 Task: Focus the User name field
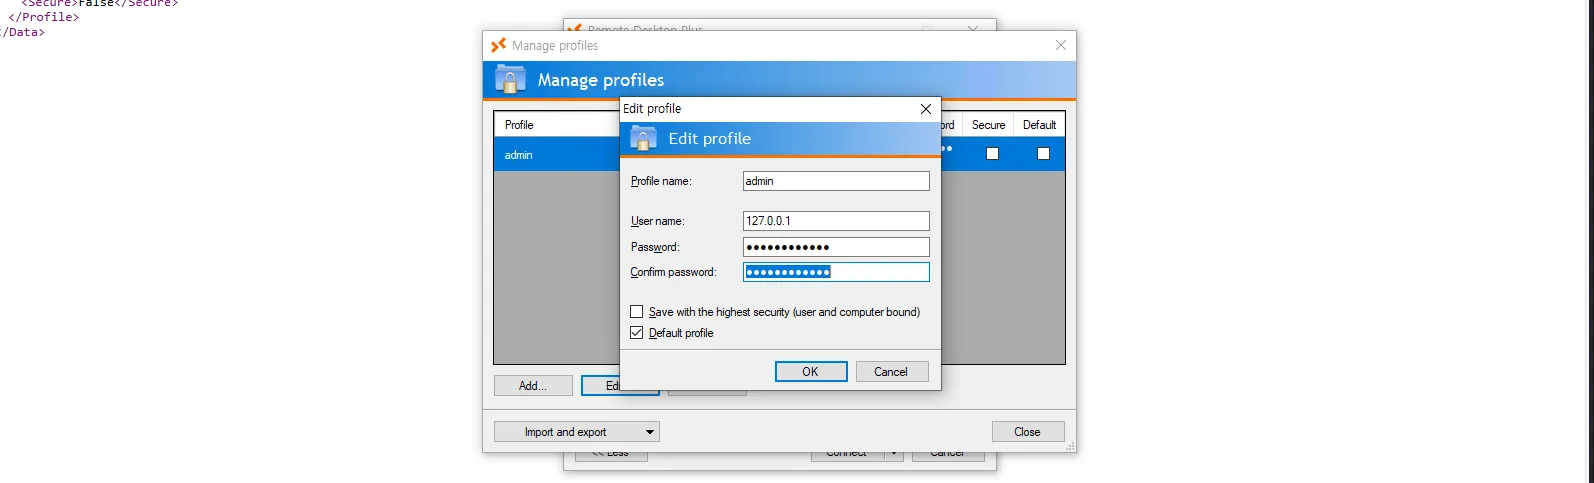[836, 221]
